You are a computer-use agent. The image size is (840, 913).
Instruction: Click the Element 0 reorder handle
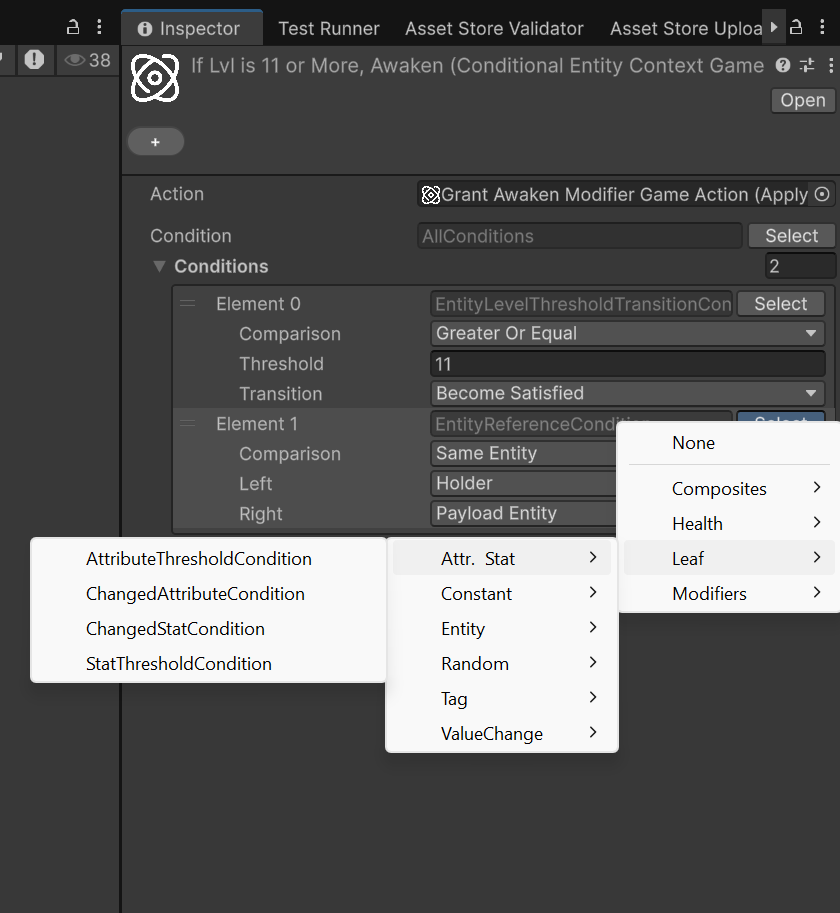pos(187,303)
